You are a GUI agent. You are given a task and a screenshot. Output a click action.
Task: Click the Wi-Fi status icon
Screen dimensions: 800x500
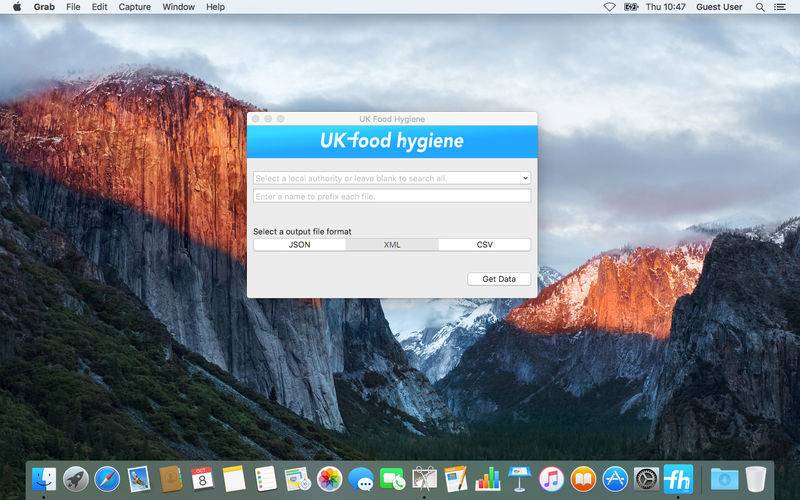(x=609, y=7)
